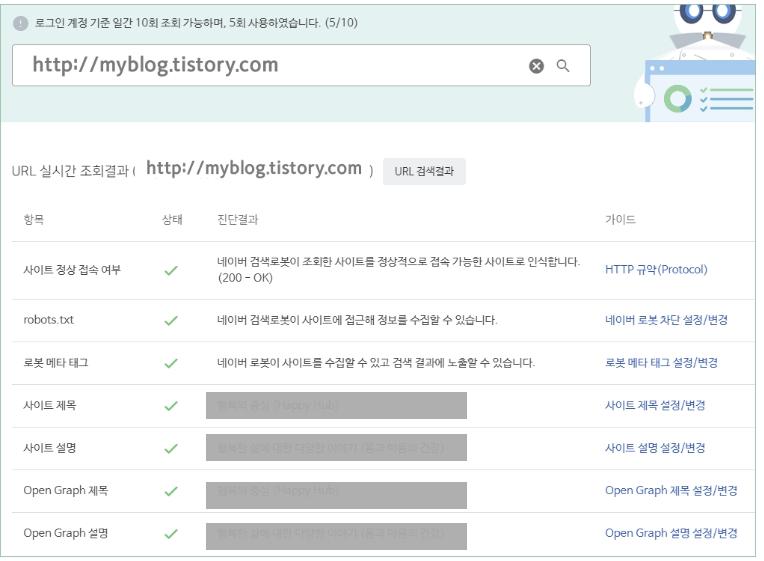The image size is (764, 561).
Task: Click the URL input field containing myblog.tistory.com
Action: [x=301, y=65]
